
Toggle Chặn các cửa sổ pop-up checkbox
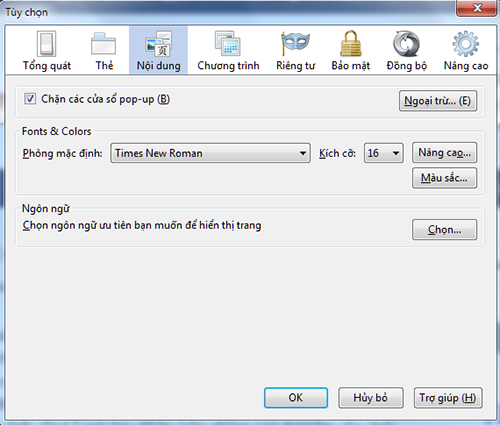pos(30,99)
